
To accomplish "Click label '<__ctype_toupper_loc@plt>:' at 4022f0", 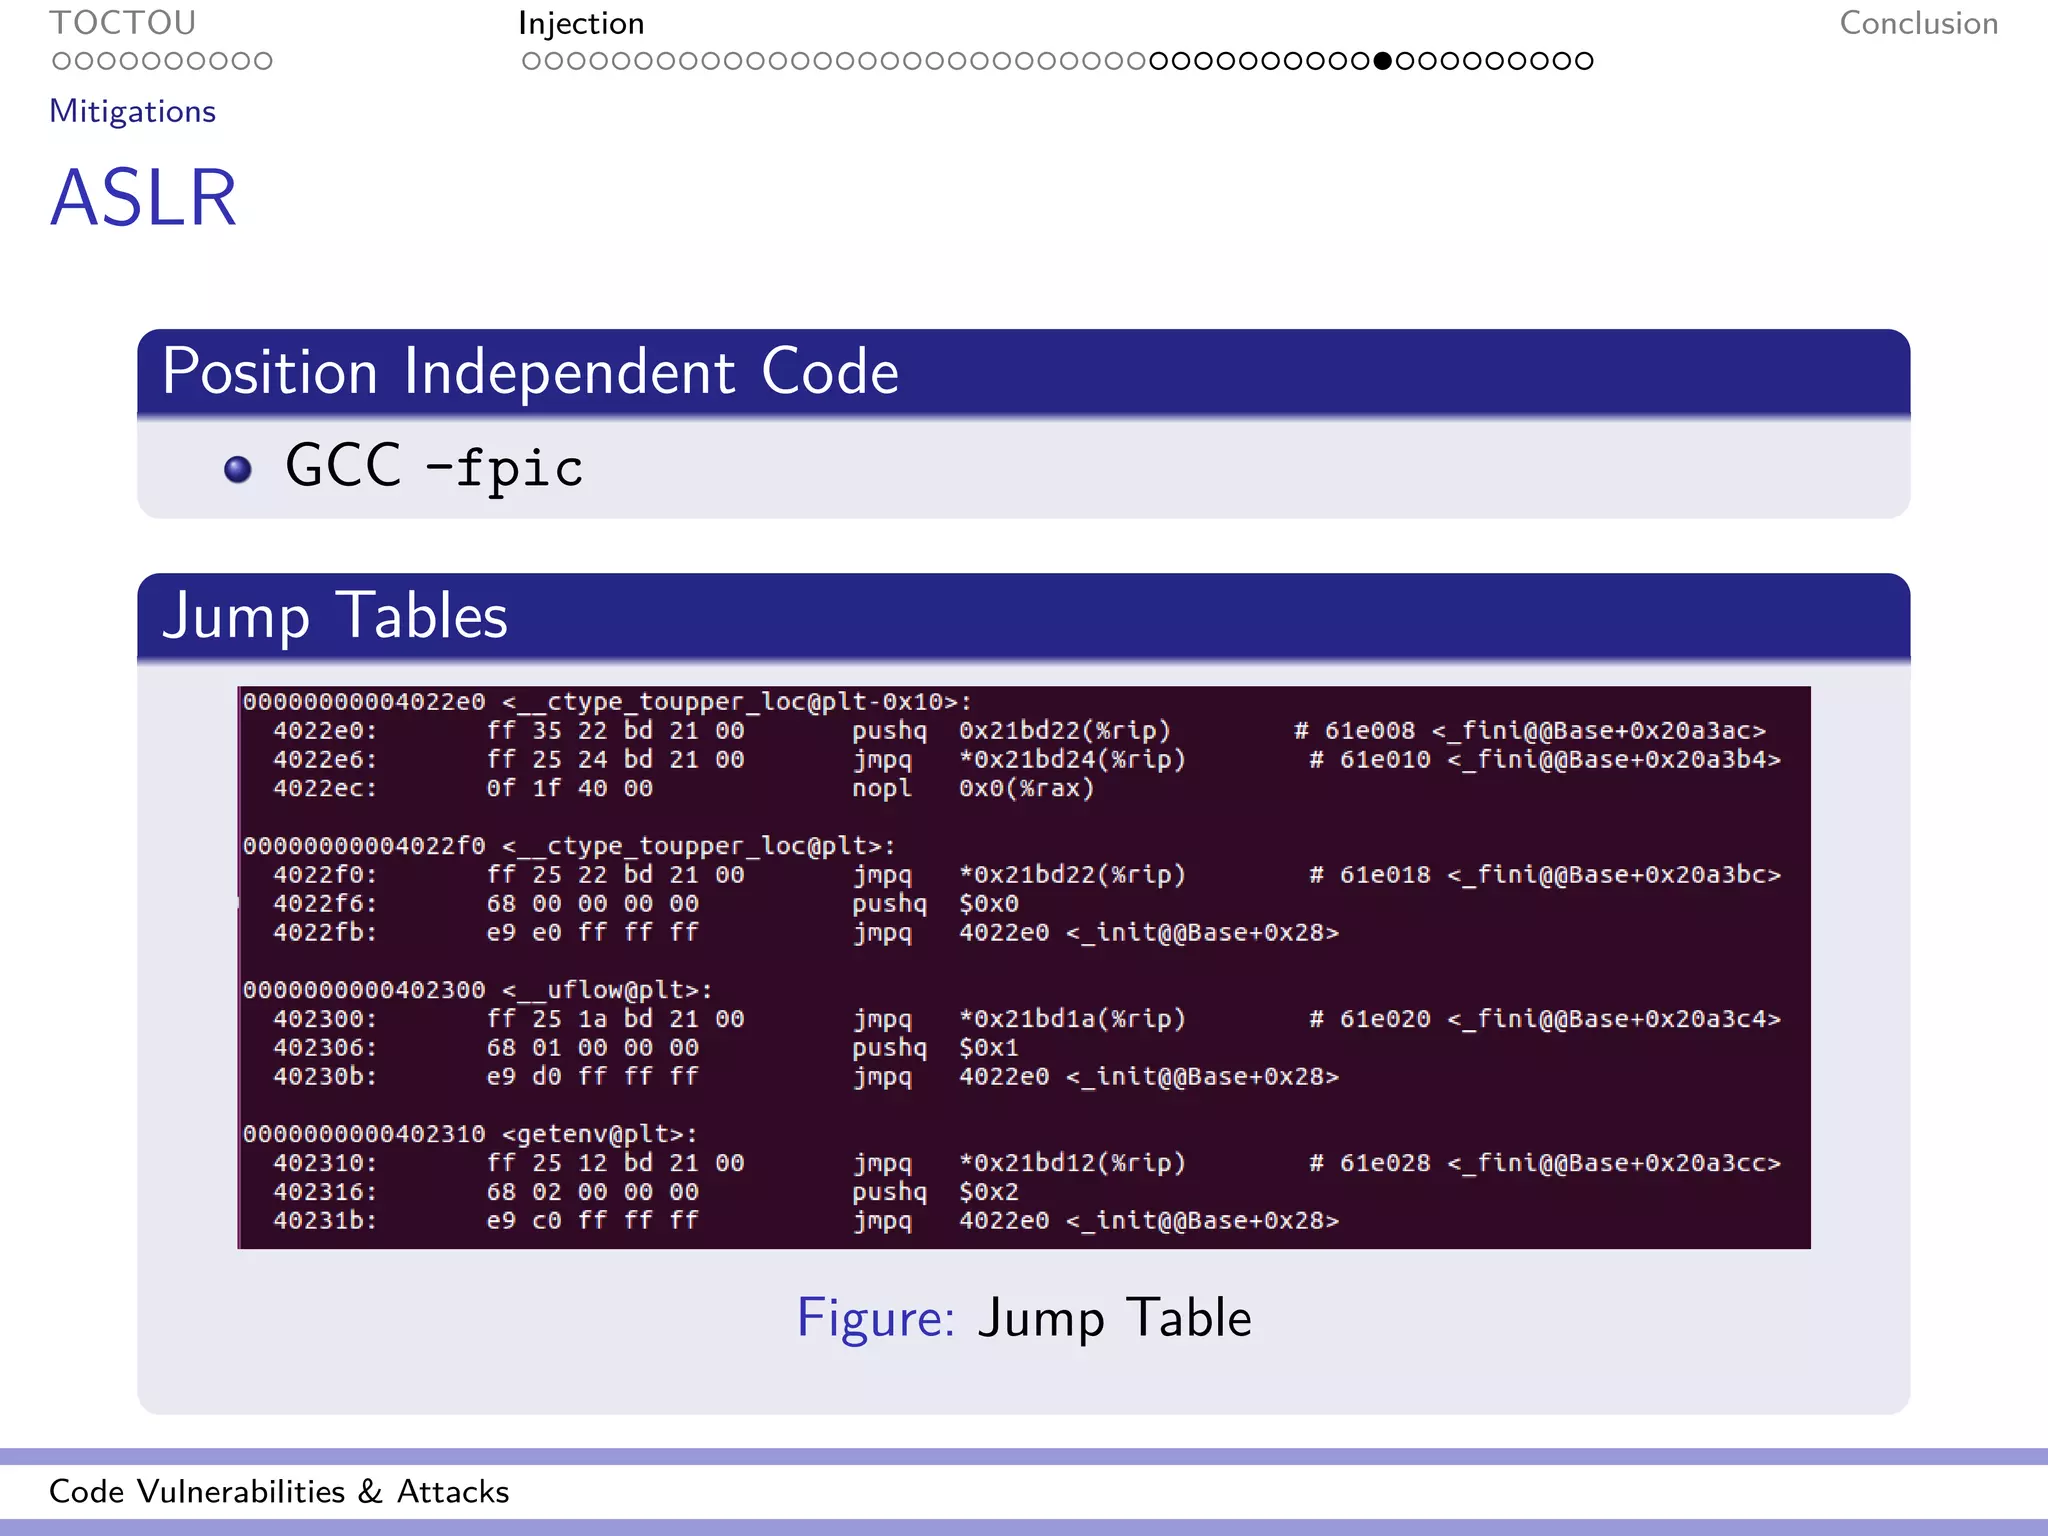I will click(698, 846).
